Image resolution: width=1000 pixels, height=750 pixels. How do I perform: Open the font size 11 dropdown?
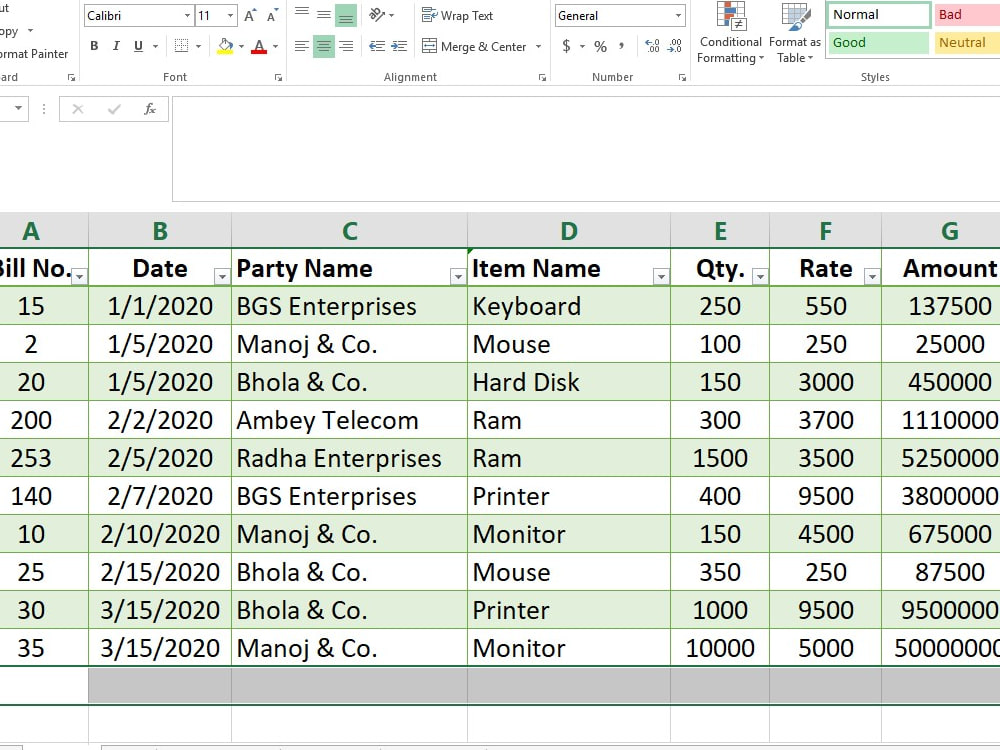pos(230,15)
